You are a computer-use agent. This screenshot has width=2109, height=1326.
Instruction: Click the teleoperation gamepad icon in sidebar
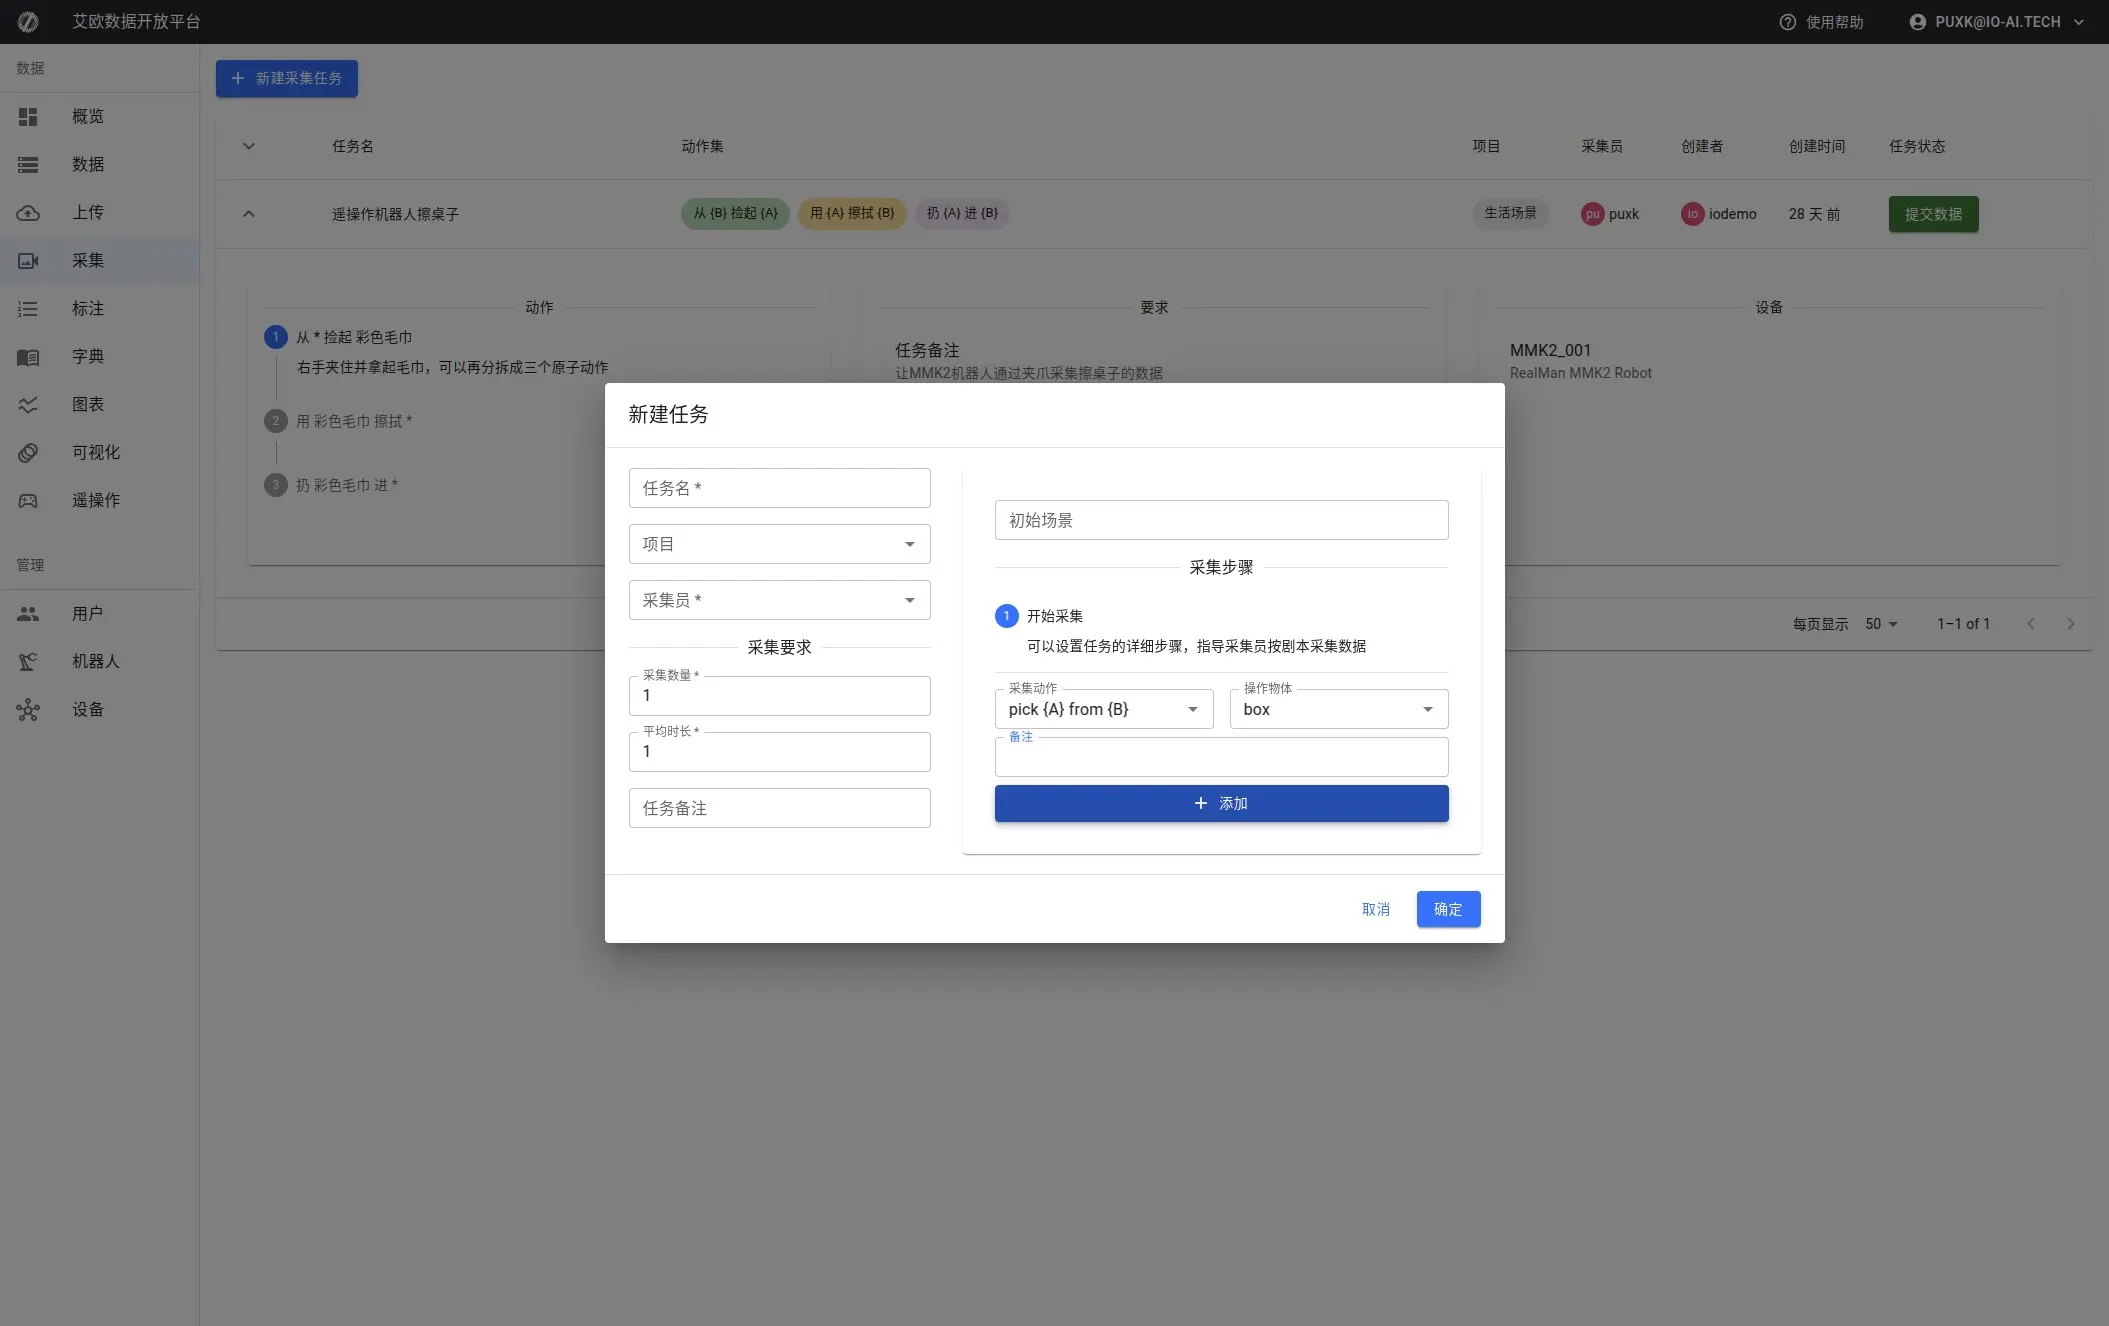pyautogui.click(x=28, y=501)
